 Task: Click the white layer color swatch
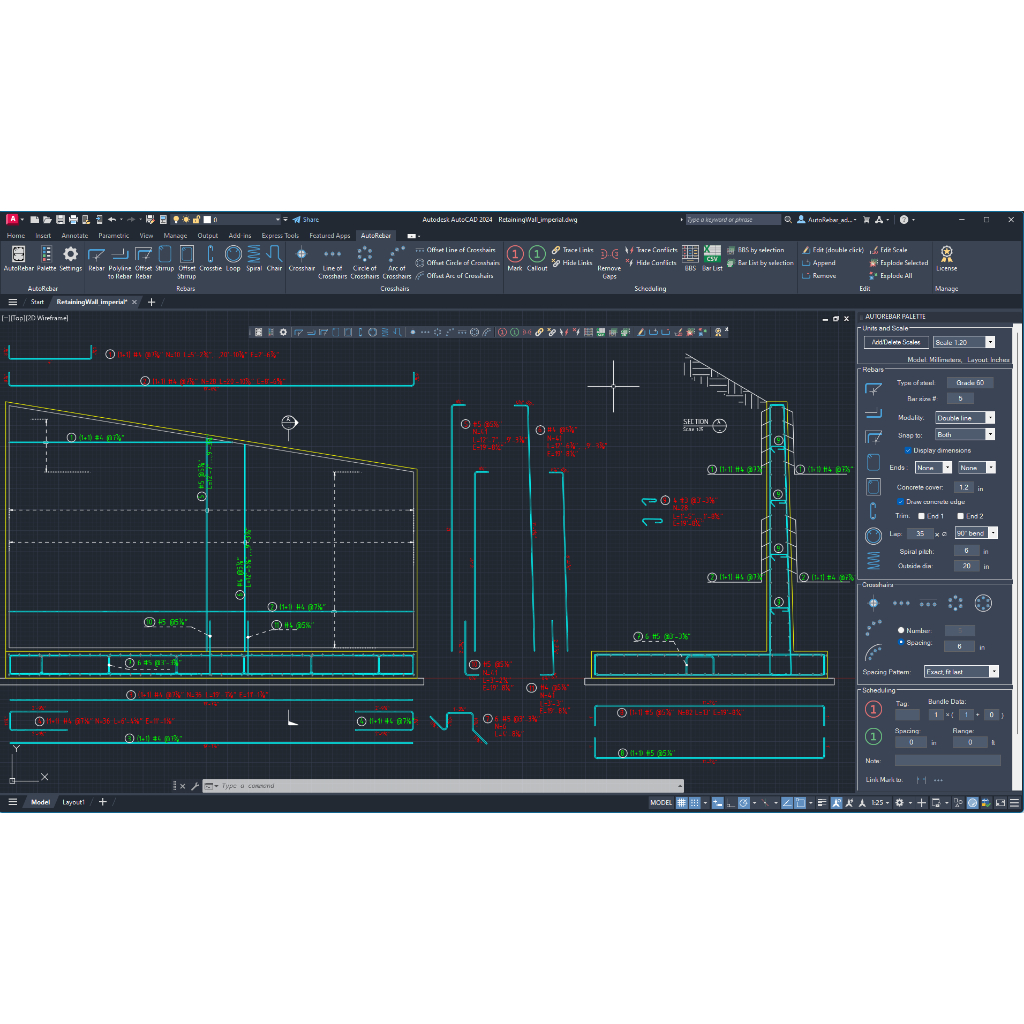point(207,219)
